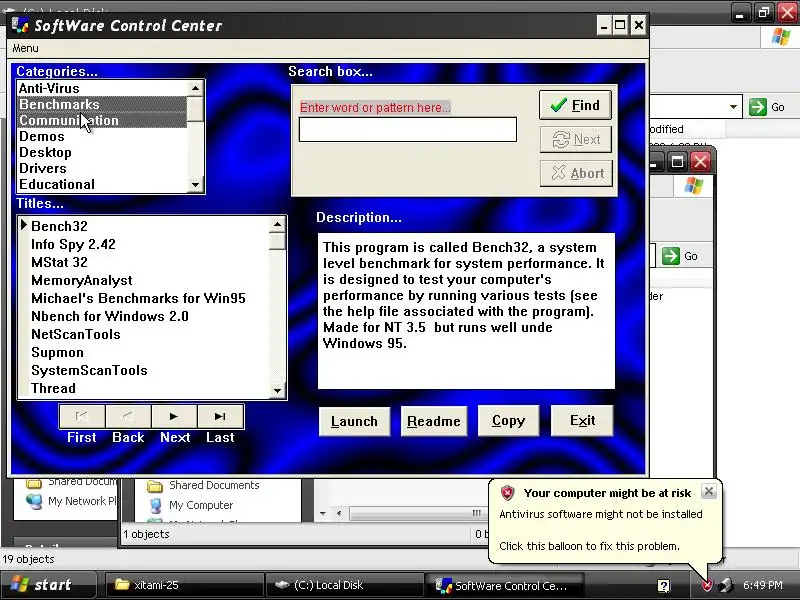Select the Benchmarks category
Viewport: 800px width, 600px height.
click(102, 104)
